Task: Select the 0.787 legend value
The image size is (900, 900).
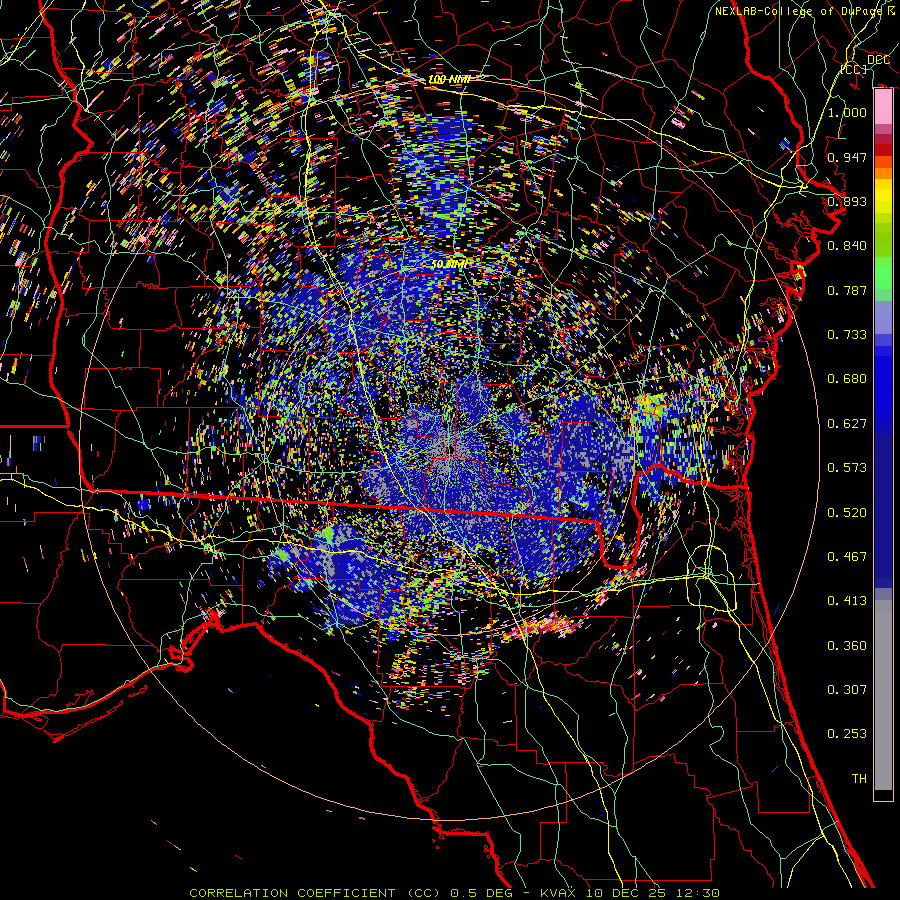Action: tap(847, 290)
